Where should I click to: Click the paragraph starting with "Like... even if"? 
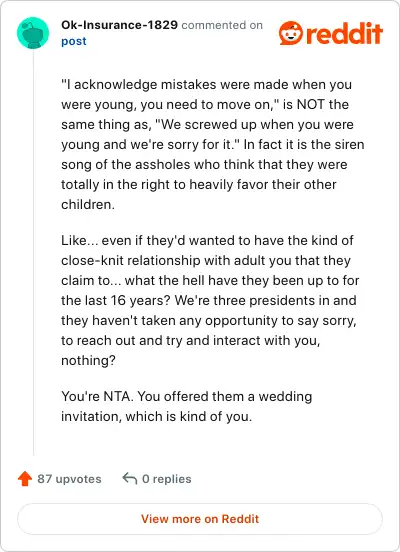210,300
